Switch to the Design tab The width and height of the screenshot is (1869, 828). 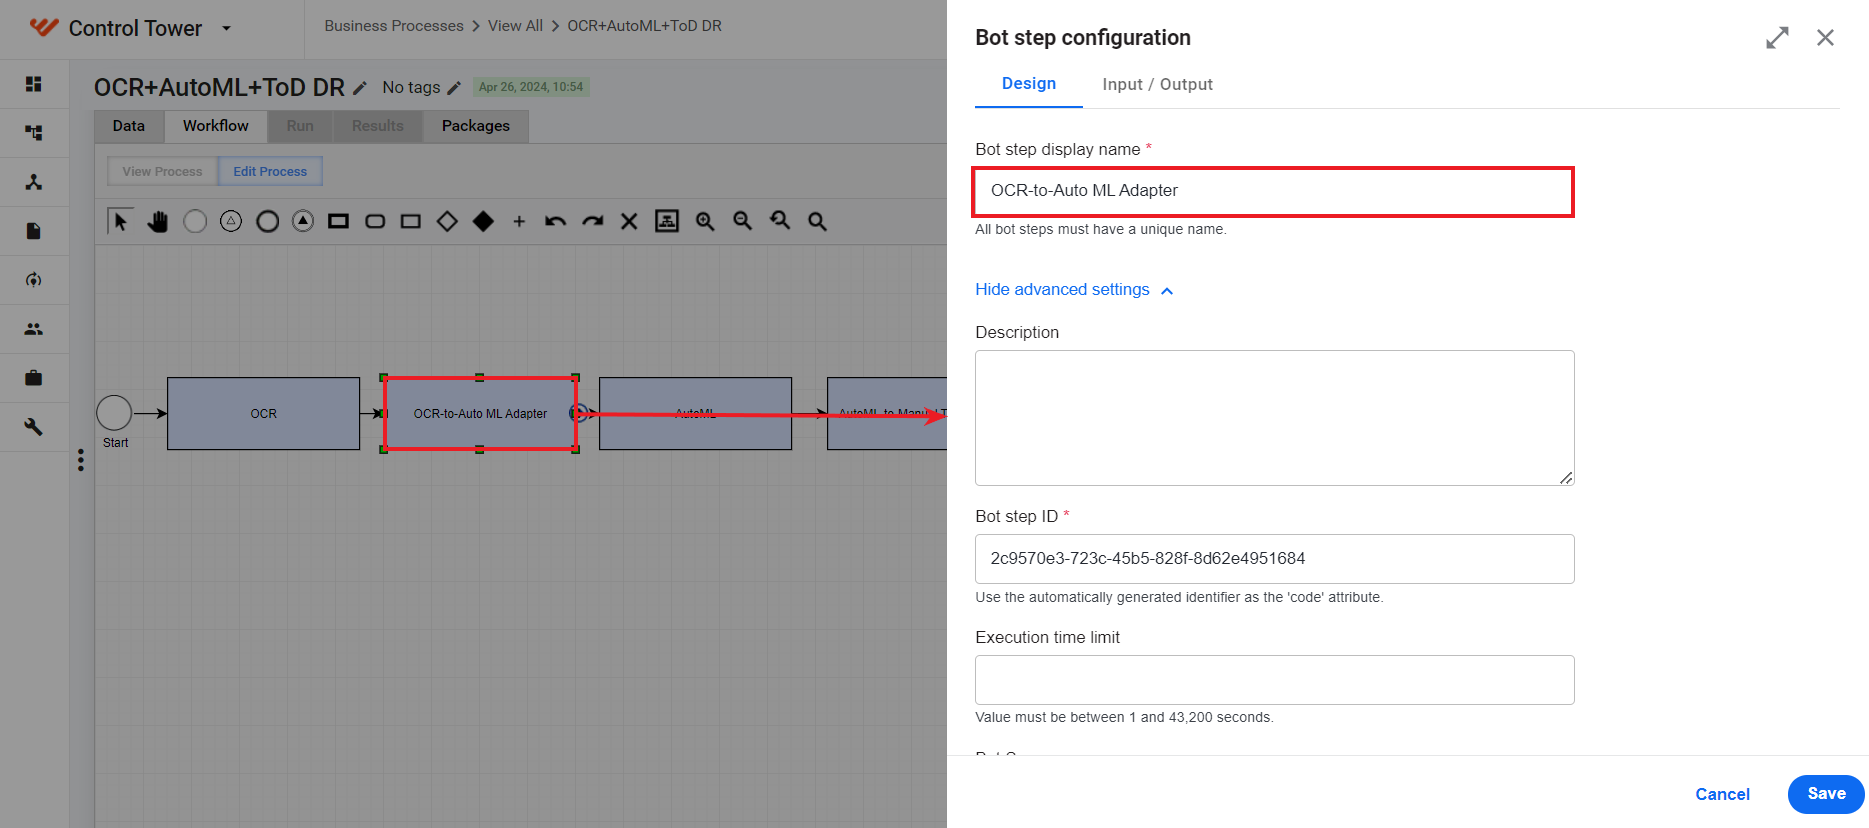coord(1029,84)
